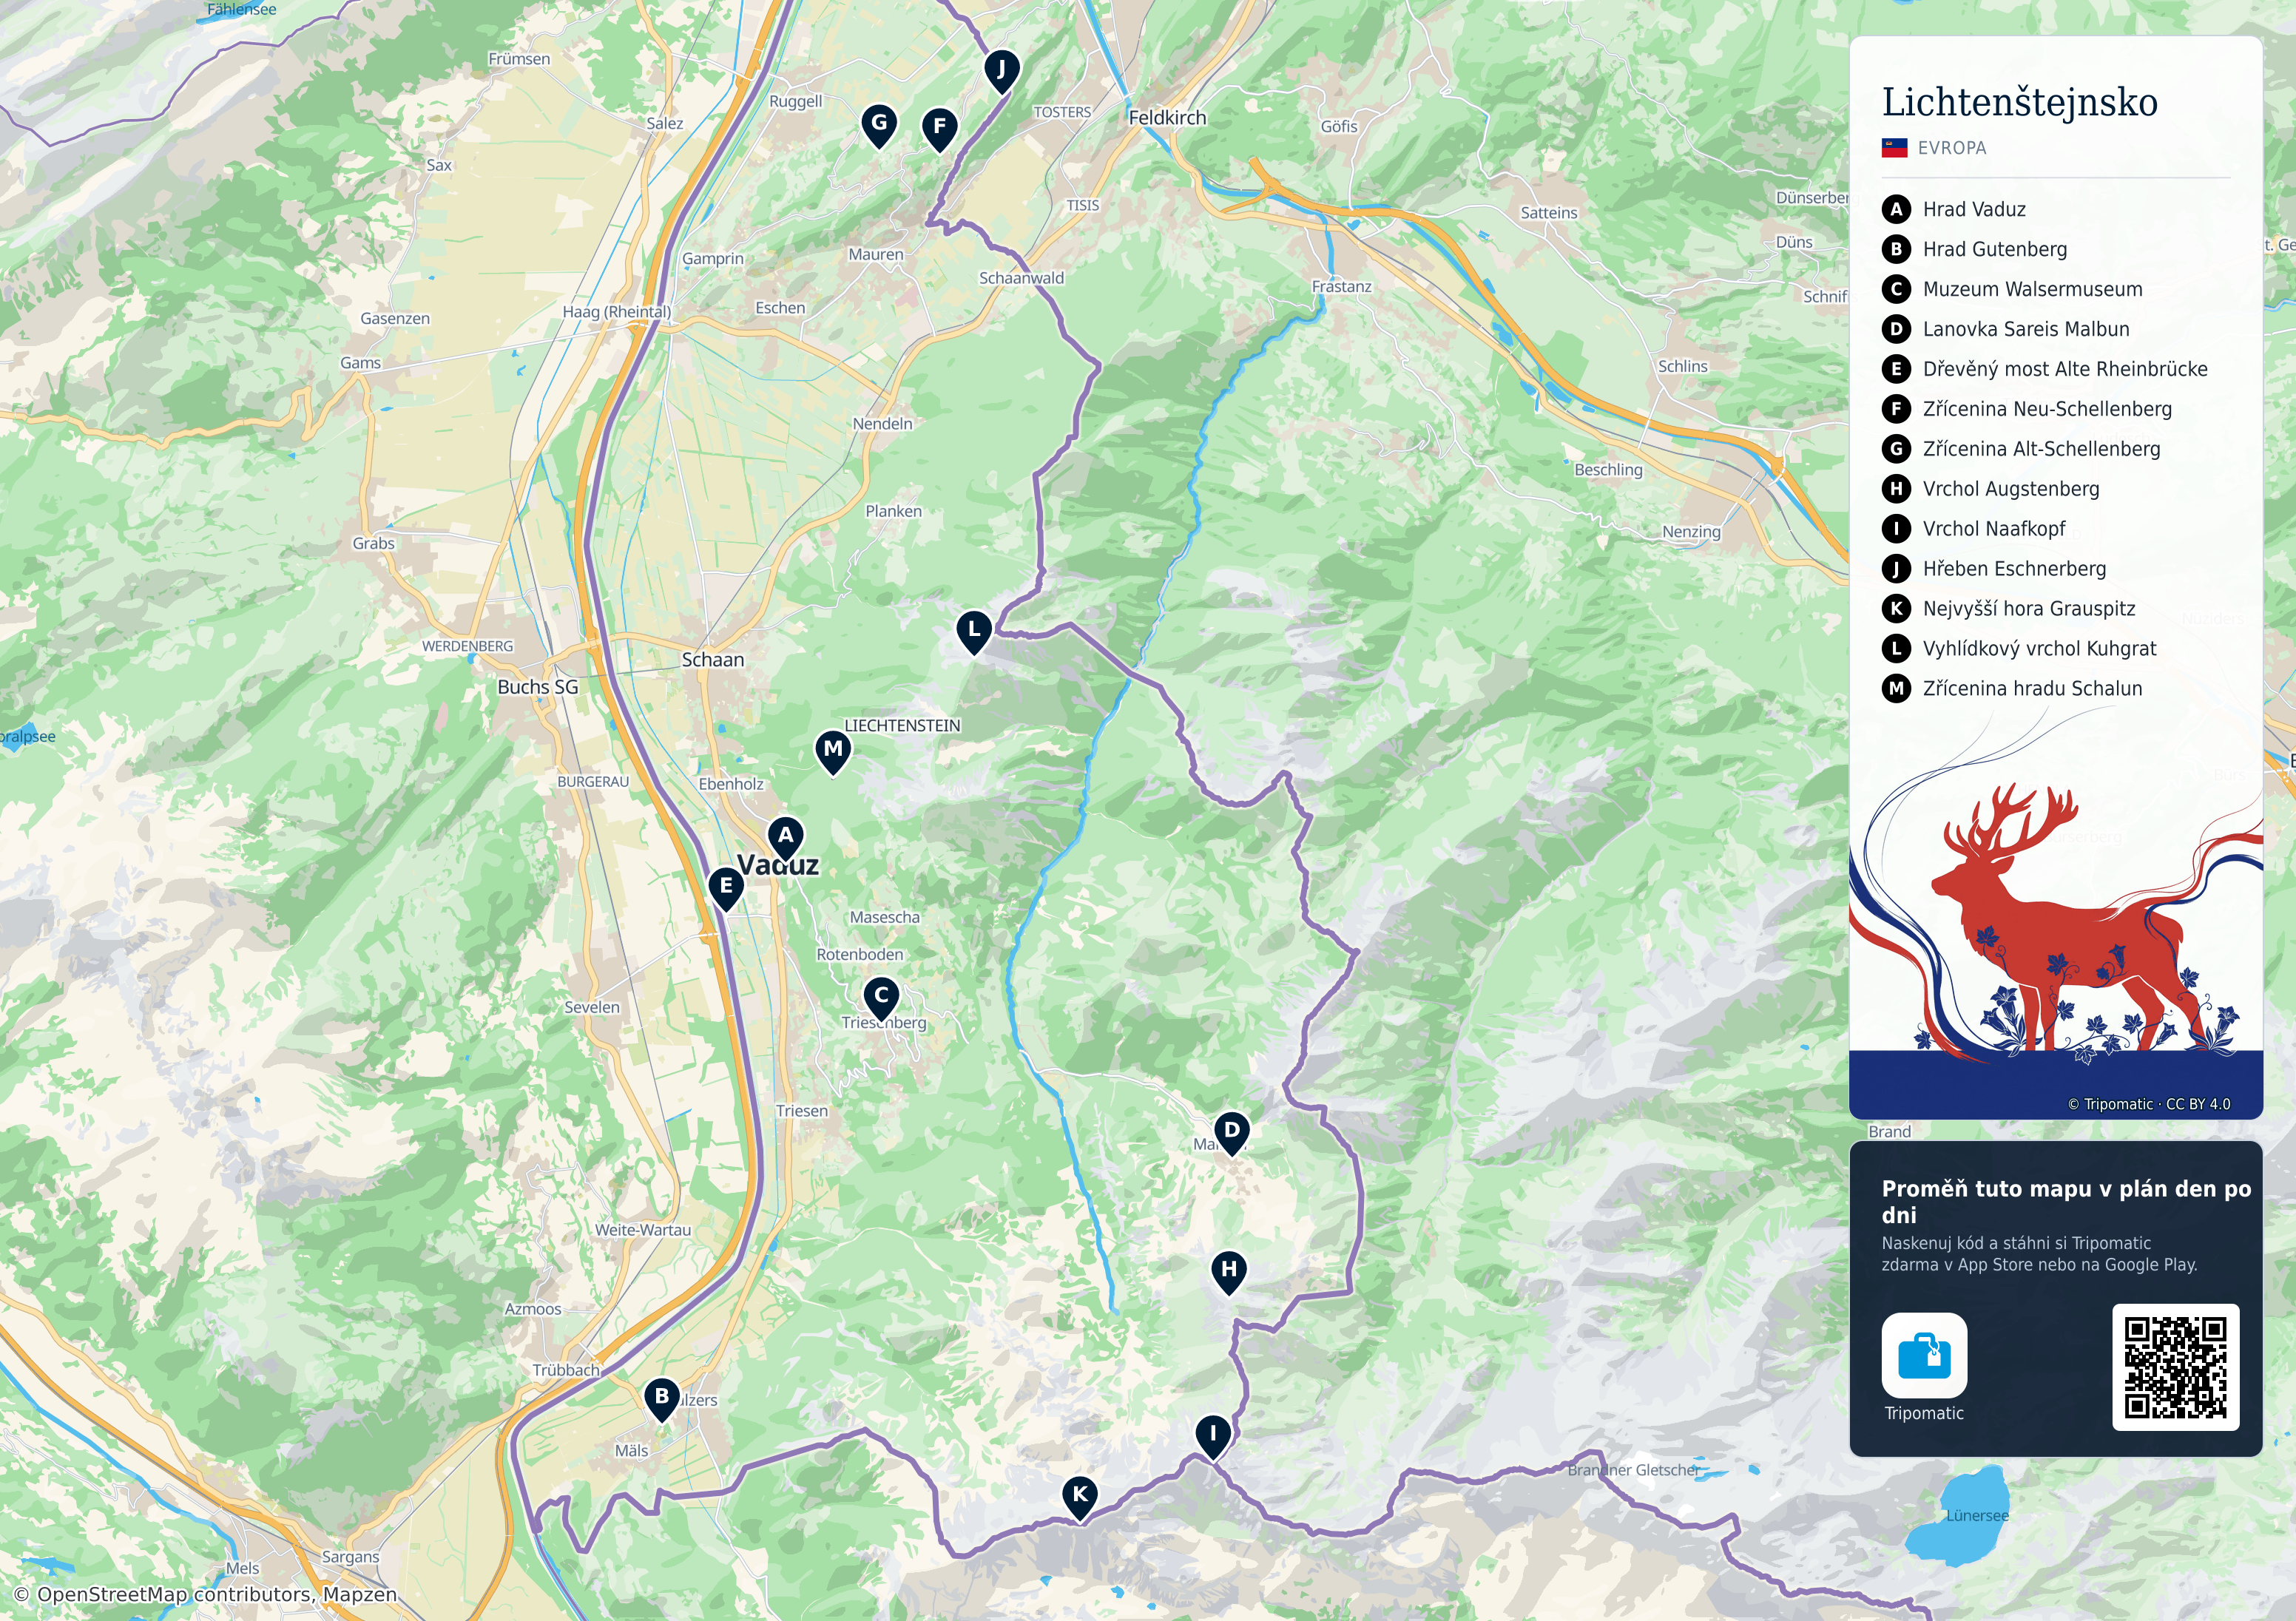Select legend entry Hrad Gutenberg
The image size is (2296, 1621).
pos(1975,249)
